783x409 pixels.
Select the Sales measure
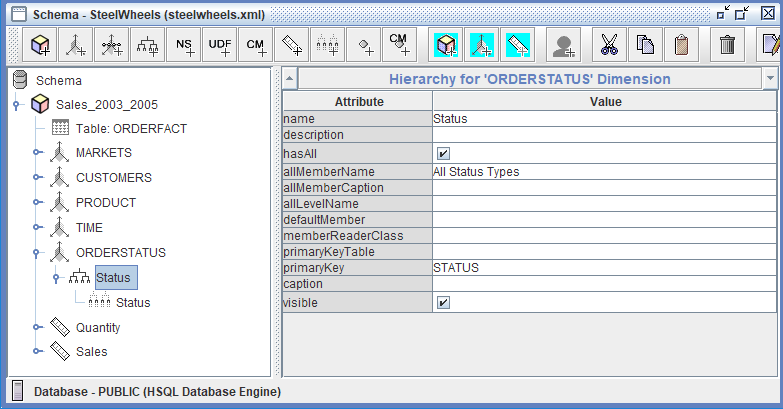point(91,352)
